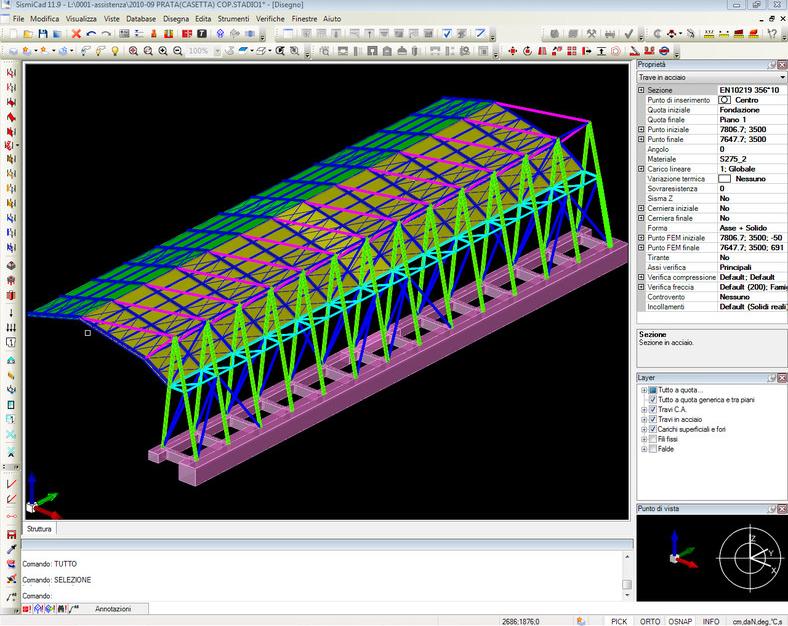Viewport: 788px width, 626px height.
Task: Click the ORTO status bar button
Action: pyautogui.click(x=649, y=620)
